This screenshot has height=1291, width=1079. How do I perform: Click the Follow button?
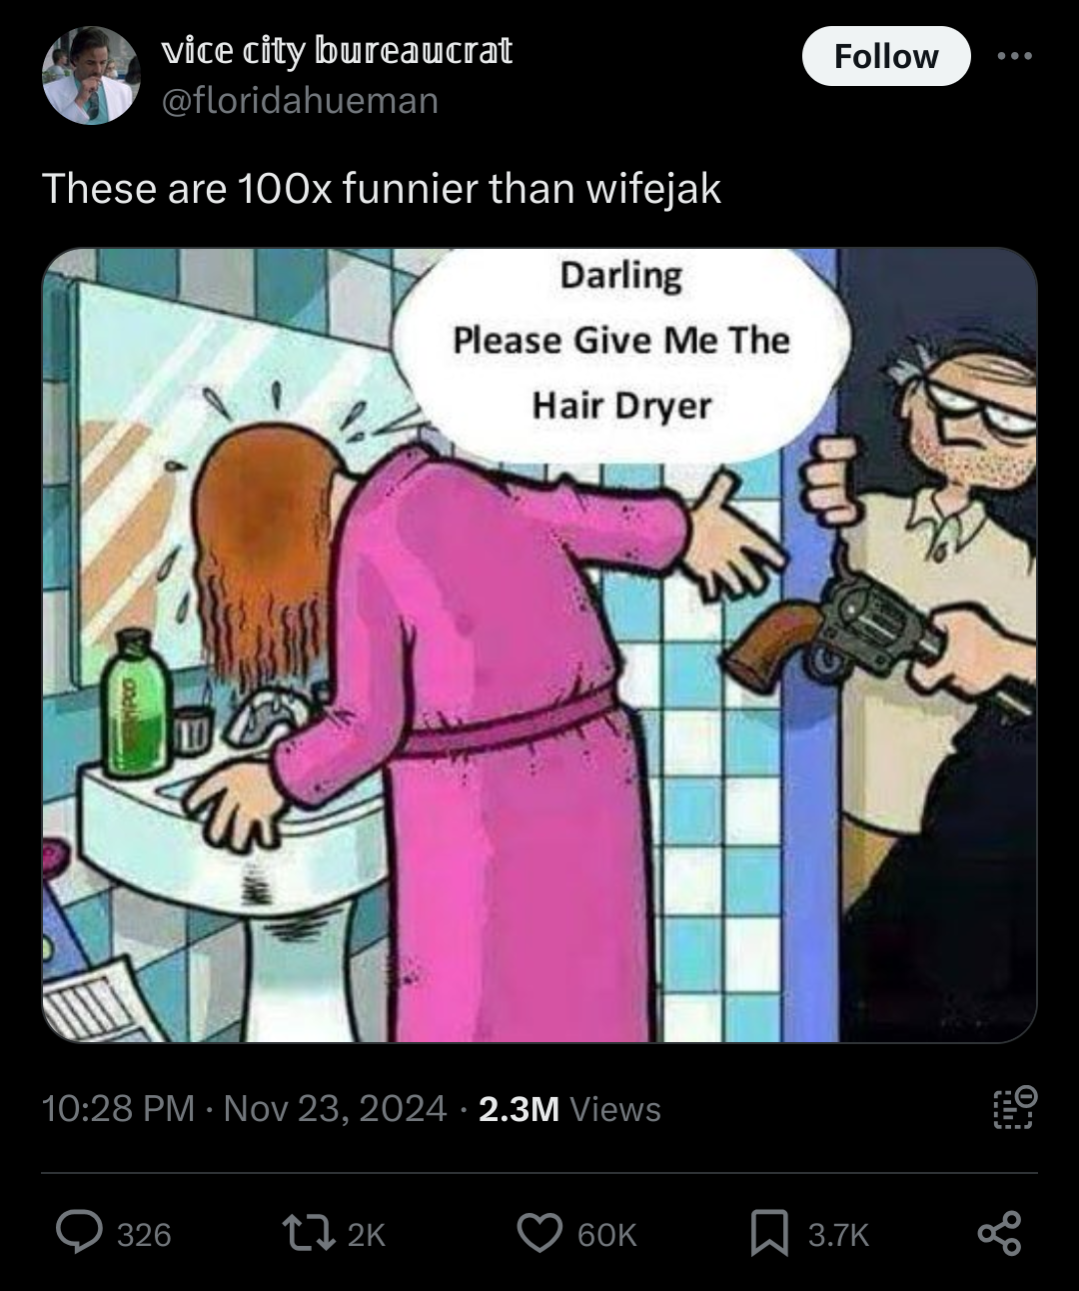(x=886, y=56)
